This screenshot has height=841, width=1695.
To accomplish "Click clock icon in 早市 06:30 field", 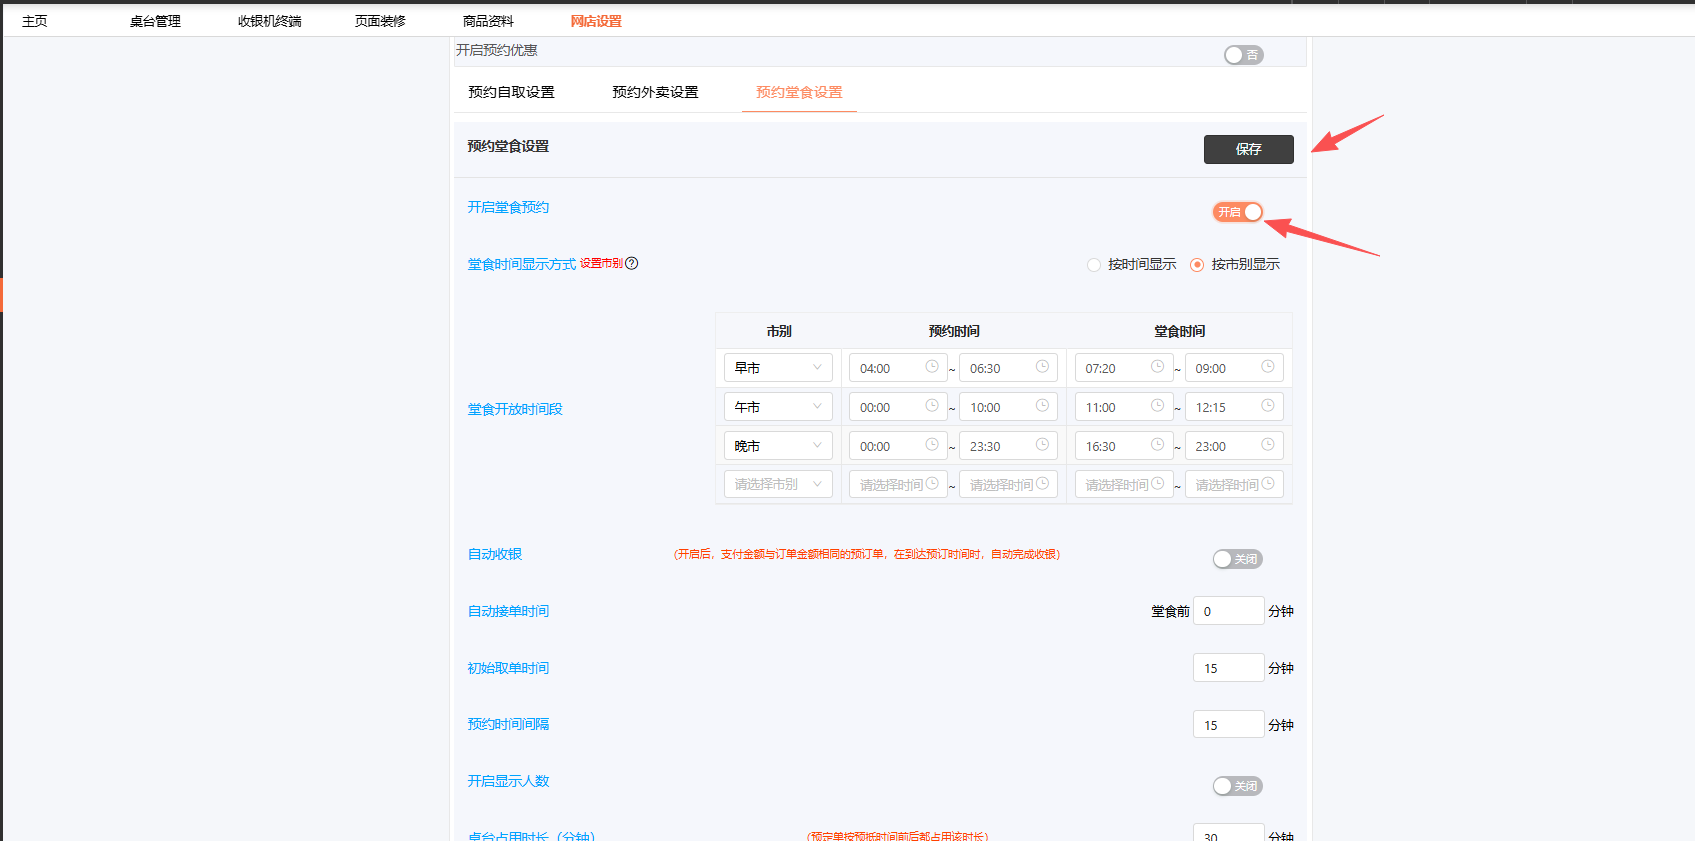I will 1041,367.
